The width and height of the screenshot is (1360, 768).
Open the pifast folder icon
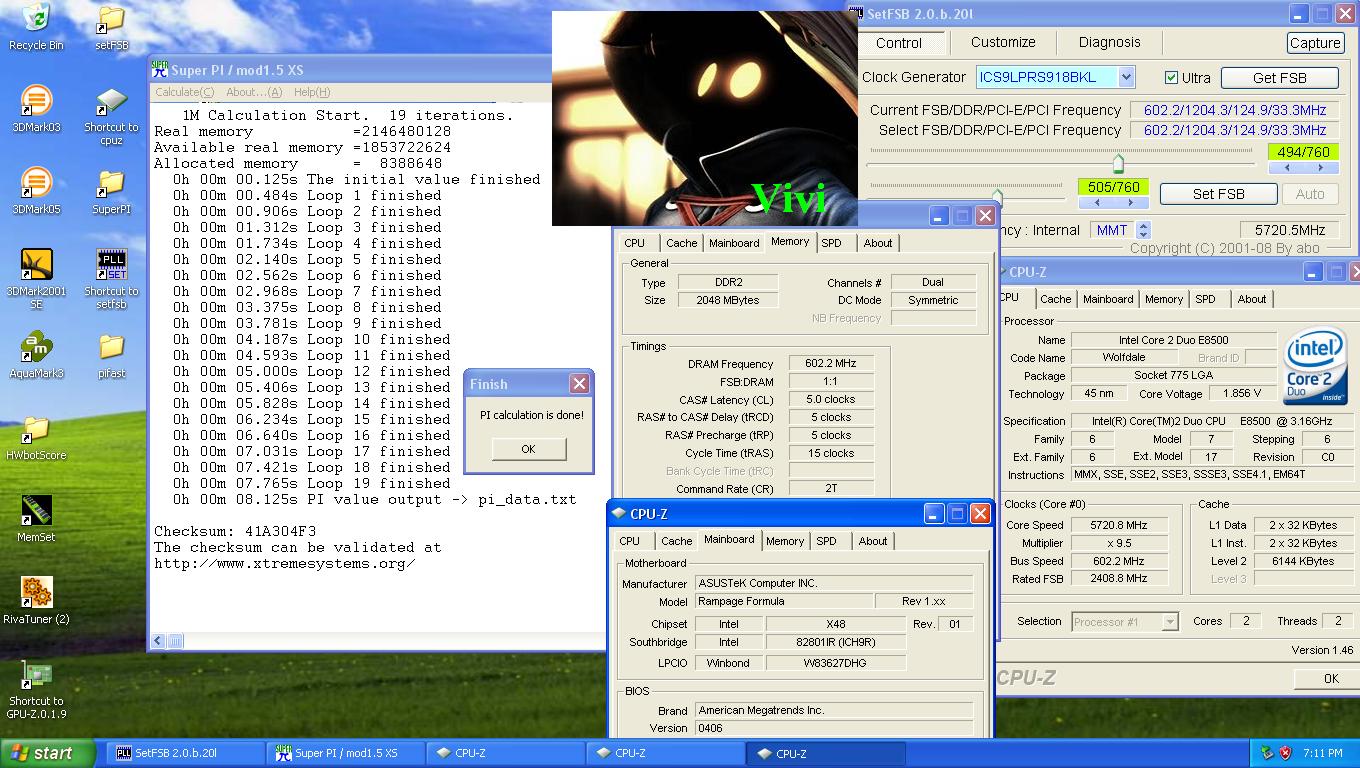coord(111,347)
